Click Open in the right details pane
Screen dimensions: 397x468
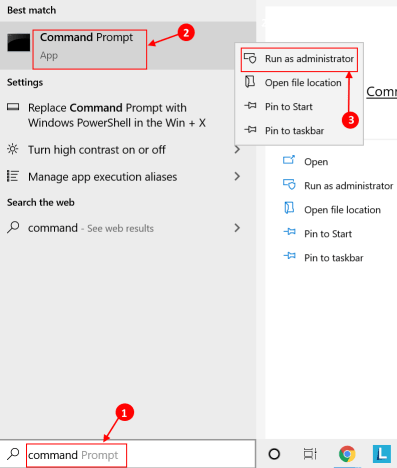pyautogui.click(x=316, y=162)
